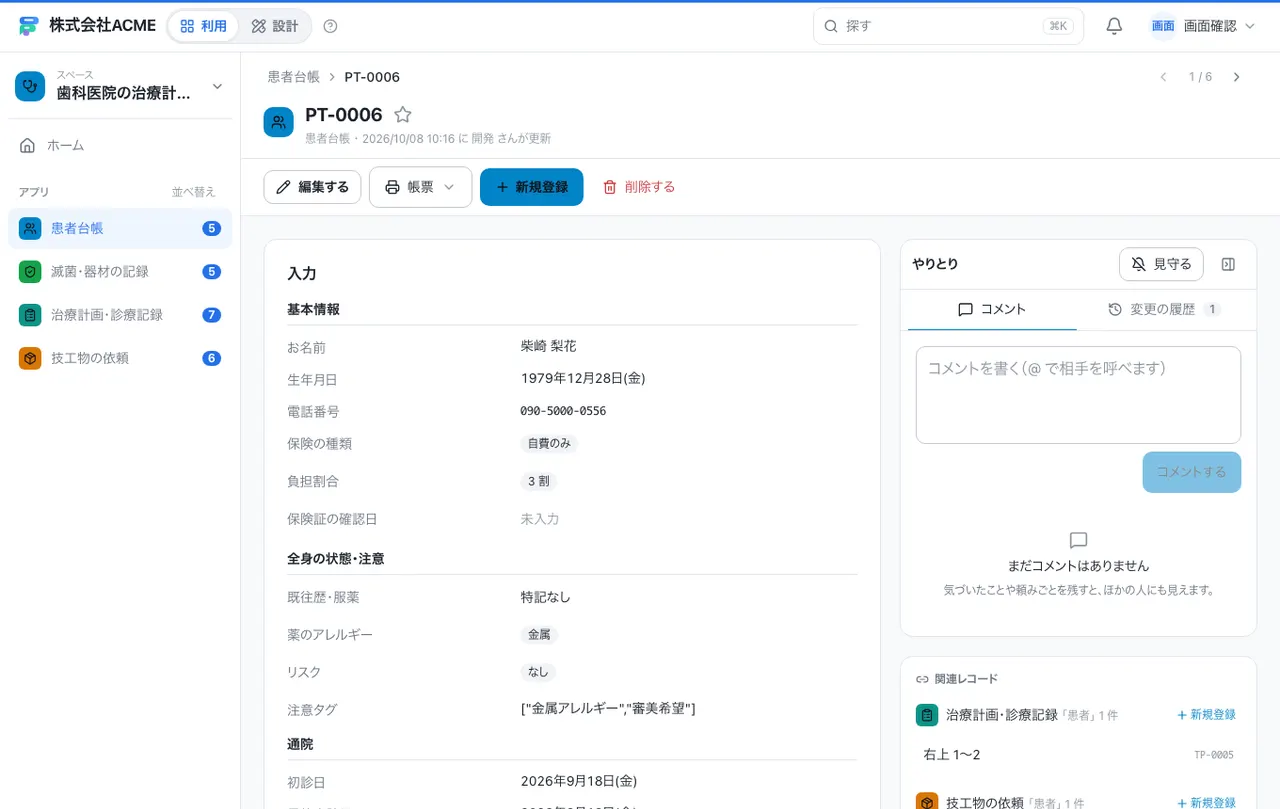Open the 画面確認 user menu

click(x=1202, y=26)
